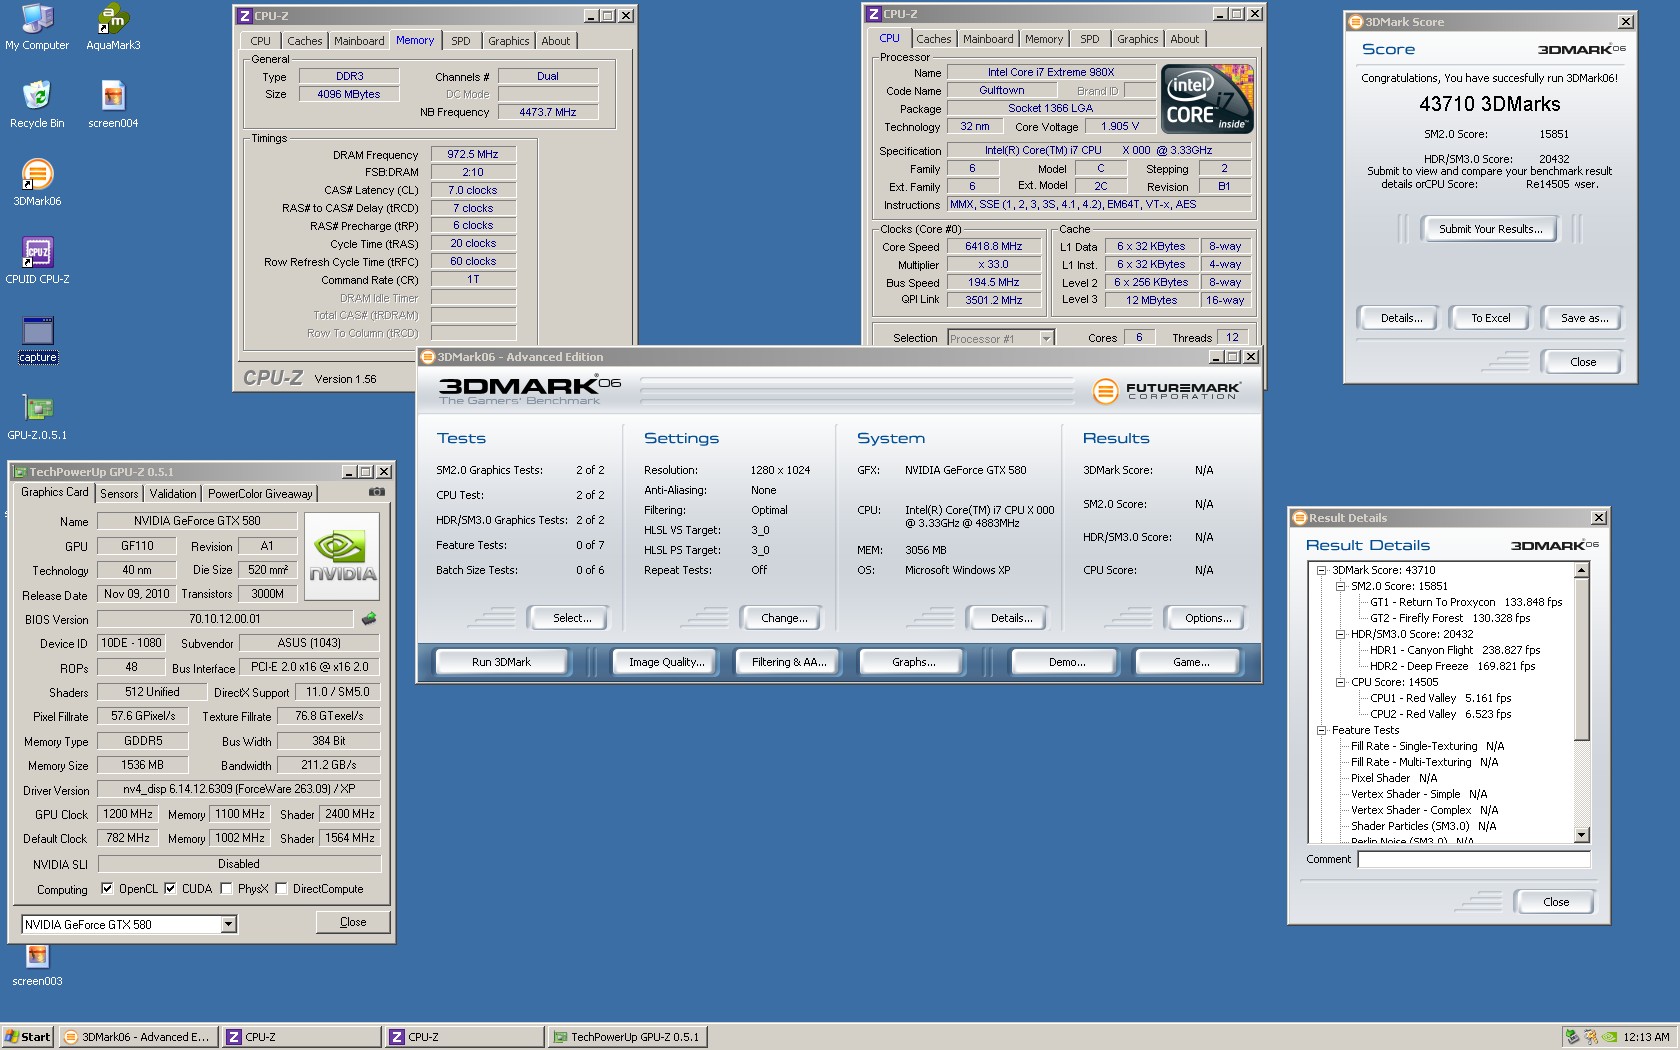This screenshot has height=1050, width=1680.
Task: Click the Graphs... button
Action: [x=913, y=662]
